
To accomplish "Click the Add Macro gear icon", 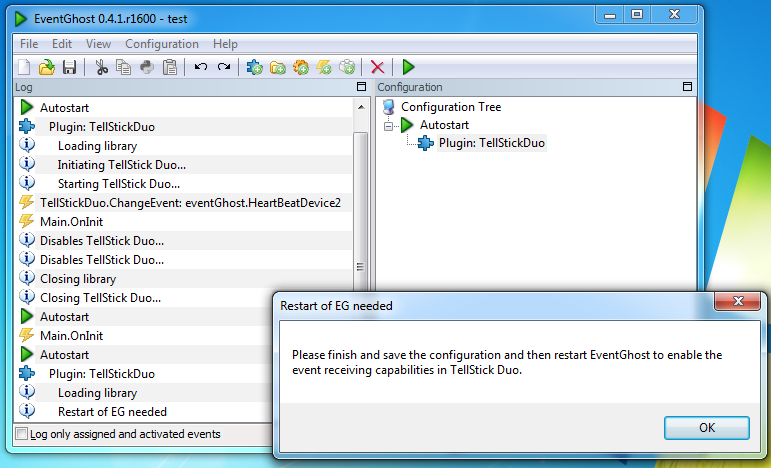I will (x=300, y=67).
